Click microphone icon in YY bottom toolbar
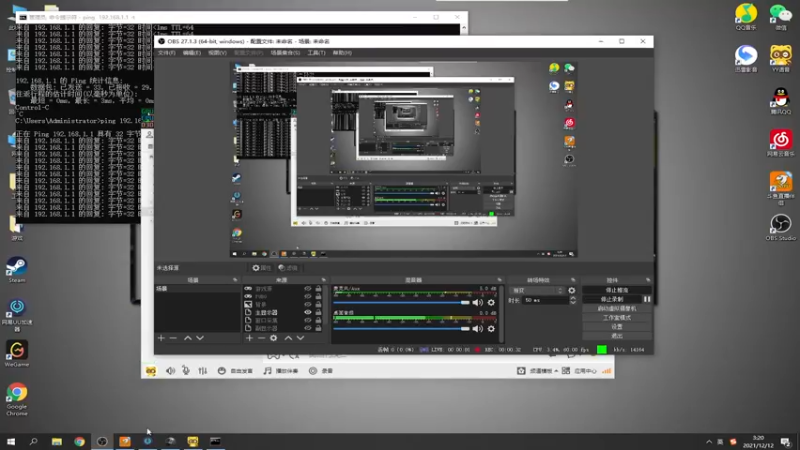 pyautogui.click(x=186, y=371)
